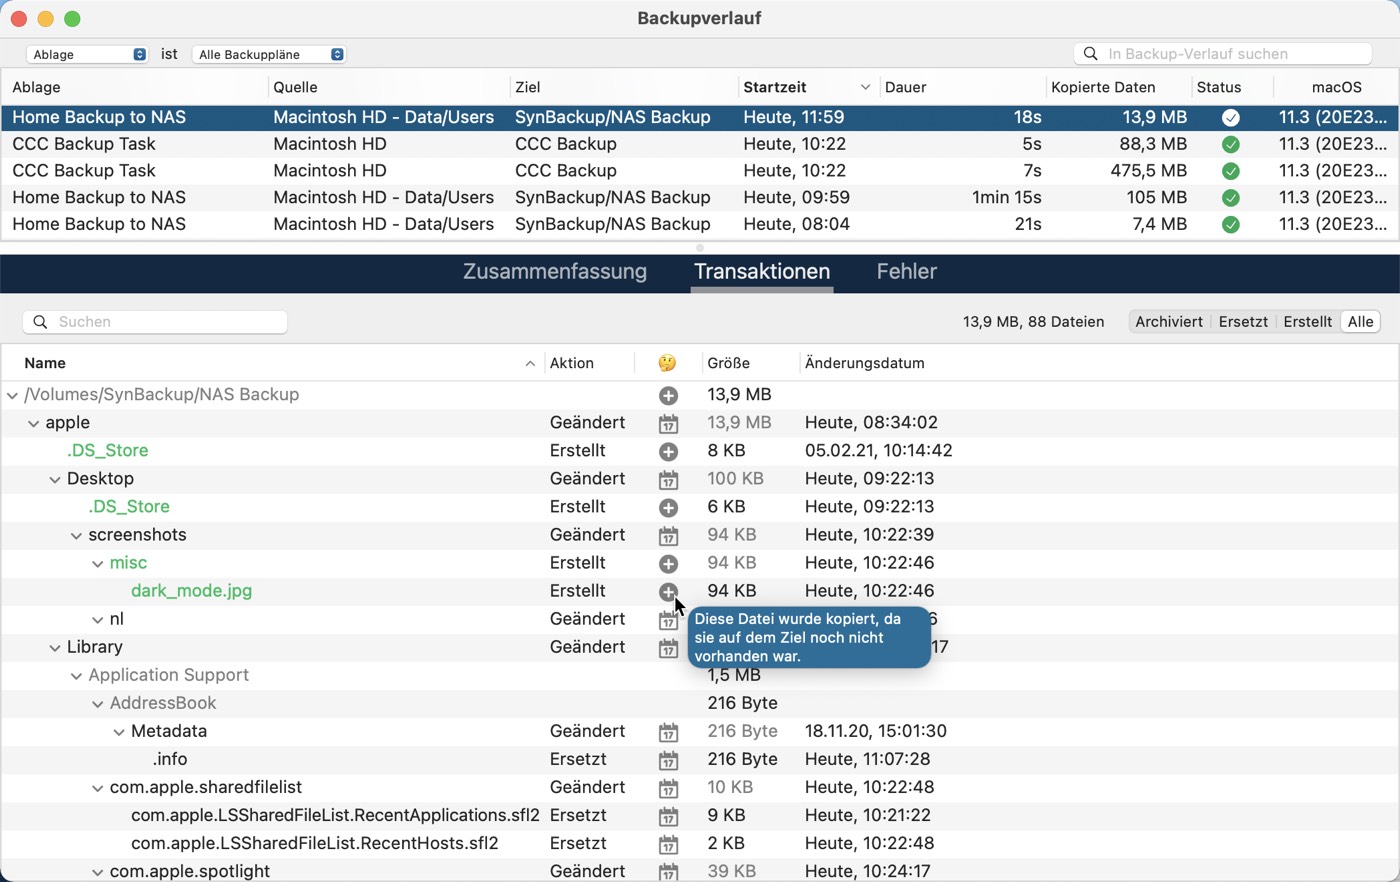The width and height of the screenshot is (1400, 882).
Task: Collapse the misc folder
Action: click(98, 563)
